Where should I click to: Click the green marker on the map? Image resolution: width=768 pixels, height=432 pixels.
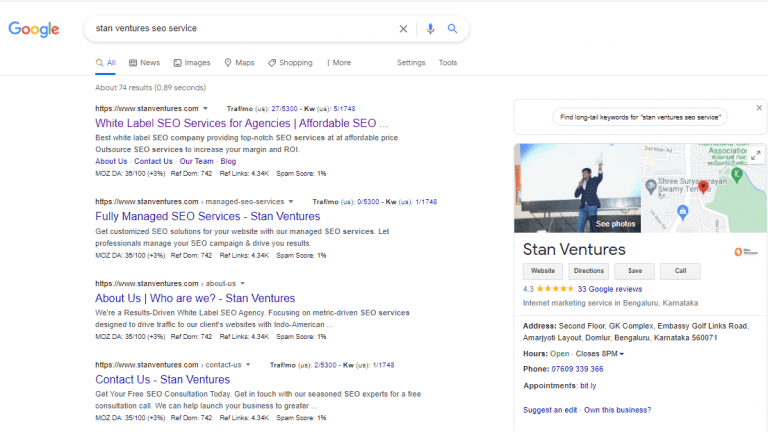(736, 174)
